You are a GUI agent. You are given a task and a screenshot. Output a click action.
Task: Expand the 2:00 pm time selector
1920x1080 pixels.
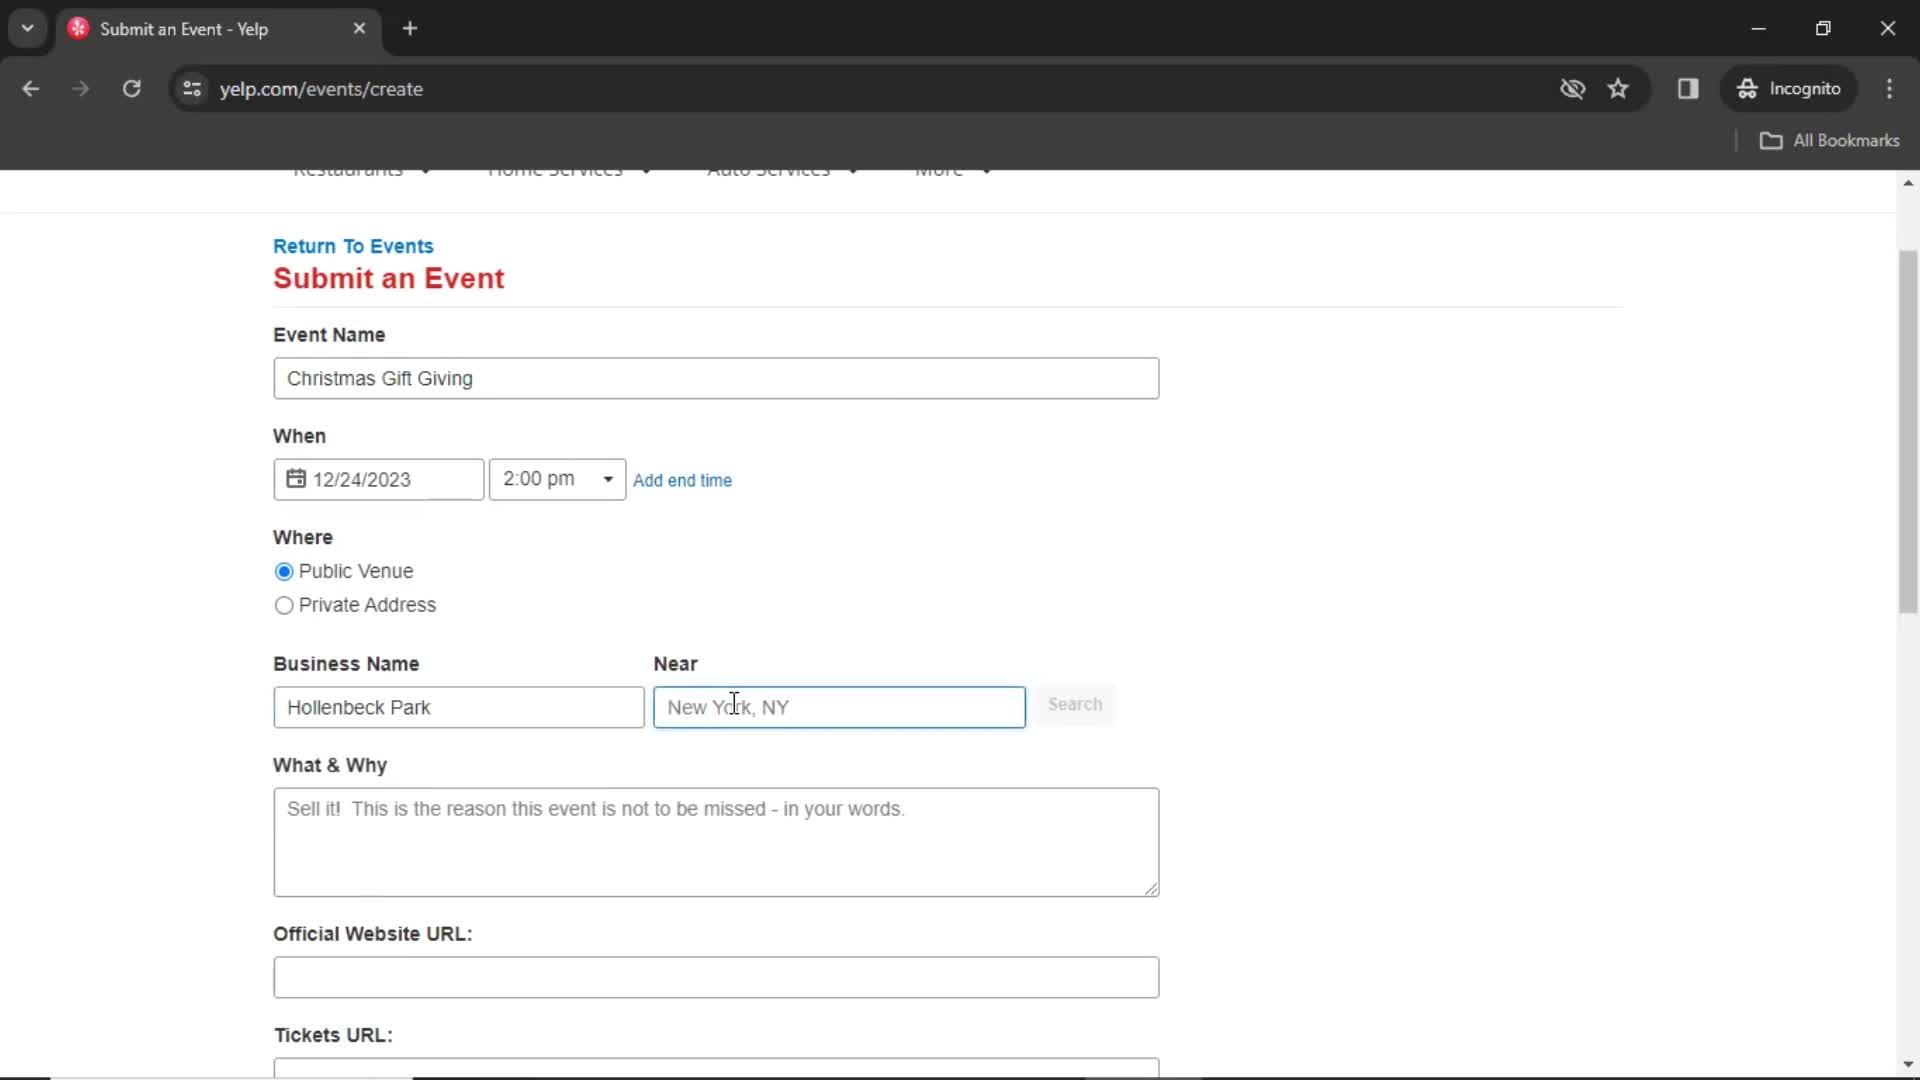coord(607,477)
